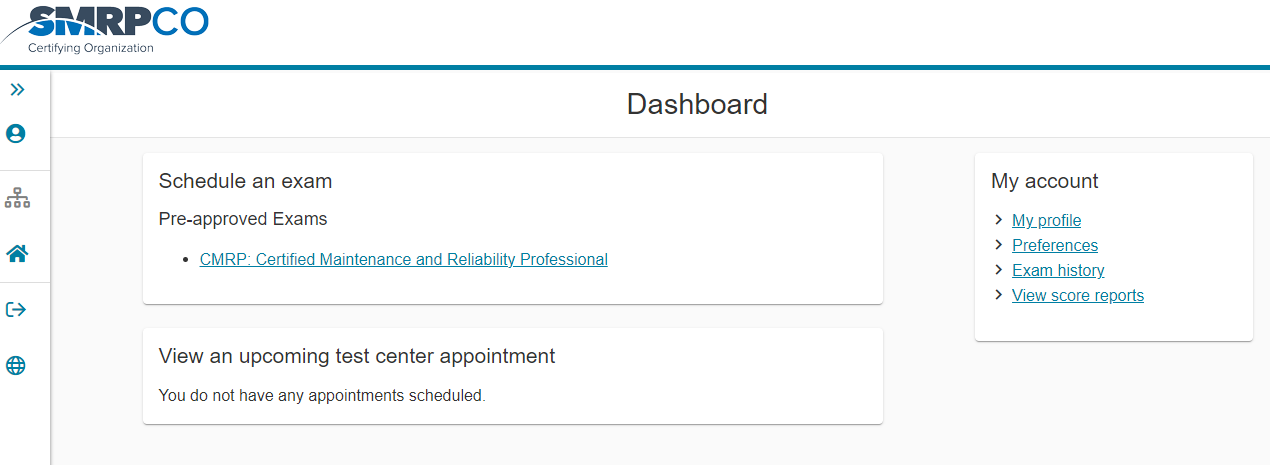Click the sign out icon in the sidebar
Viewport: 1270px width, 465px height.
(16, 310)
